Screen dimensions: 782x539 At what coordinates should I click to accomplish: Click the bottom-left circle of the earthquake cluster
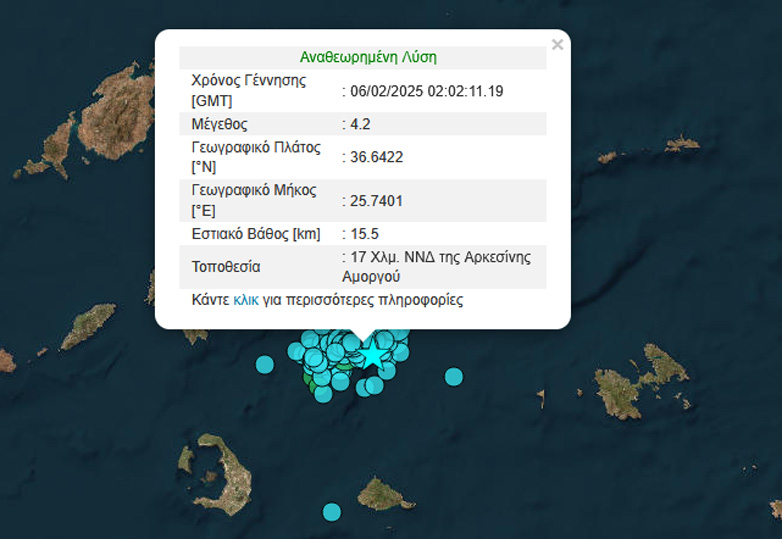[x=323, y=394]
